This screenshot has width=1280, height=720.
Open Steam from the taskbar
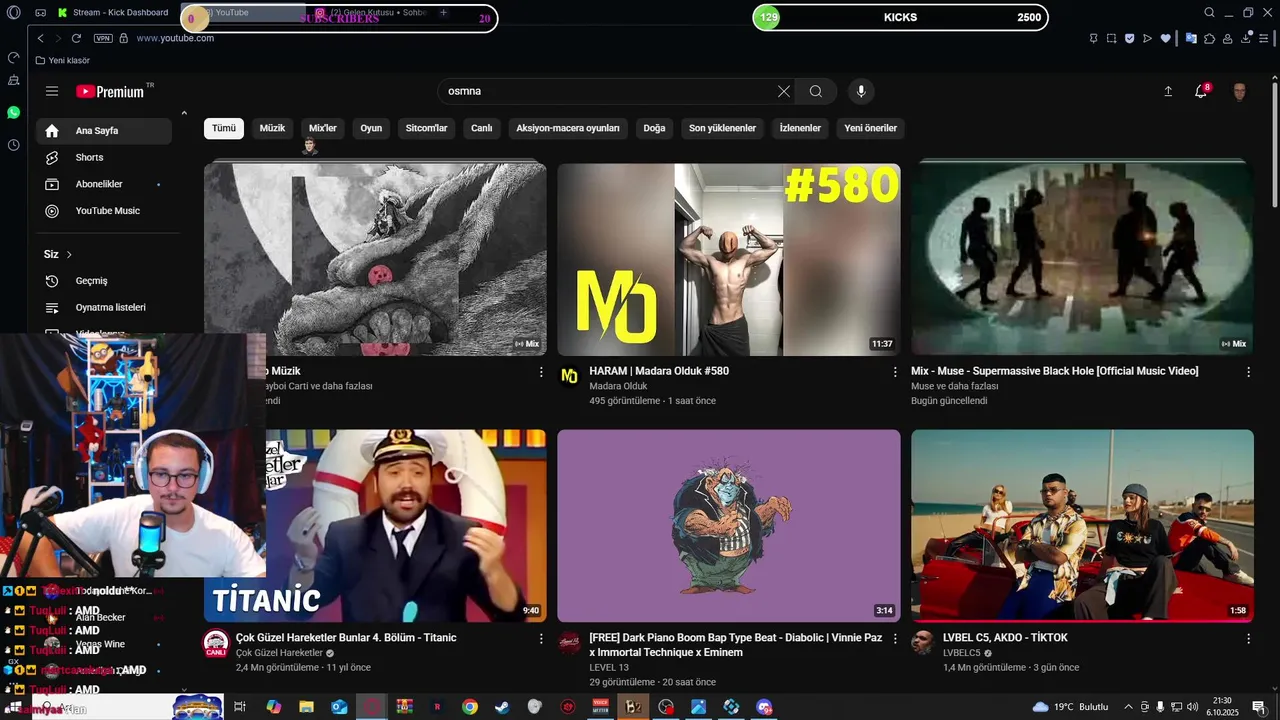[x=502, y=707]
